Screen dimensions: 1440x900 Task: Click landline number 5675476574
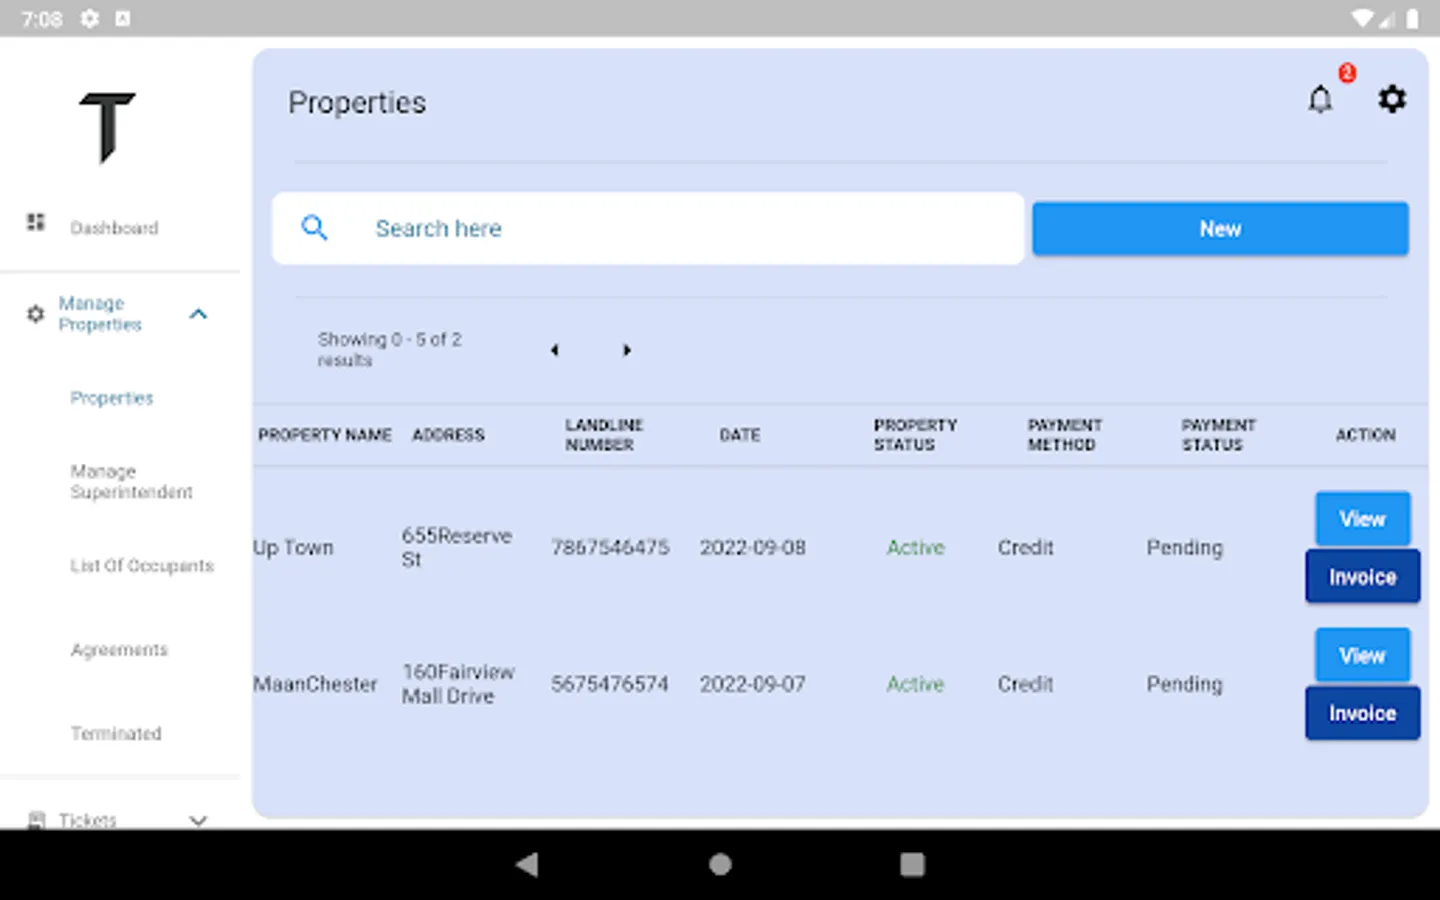coord(610,684)
